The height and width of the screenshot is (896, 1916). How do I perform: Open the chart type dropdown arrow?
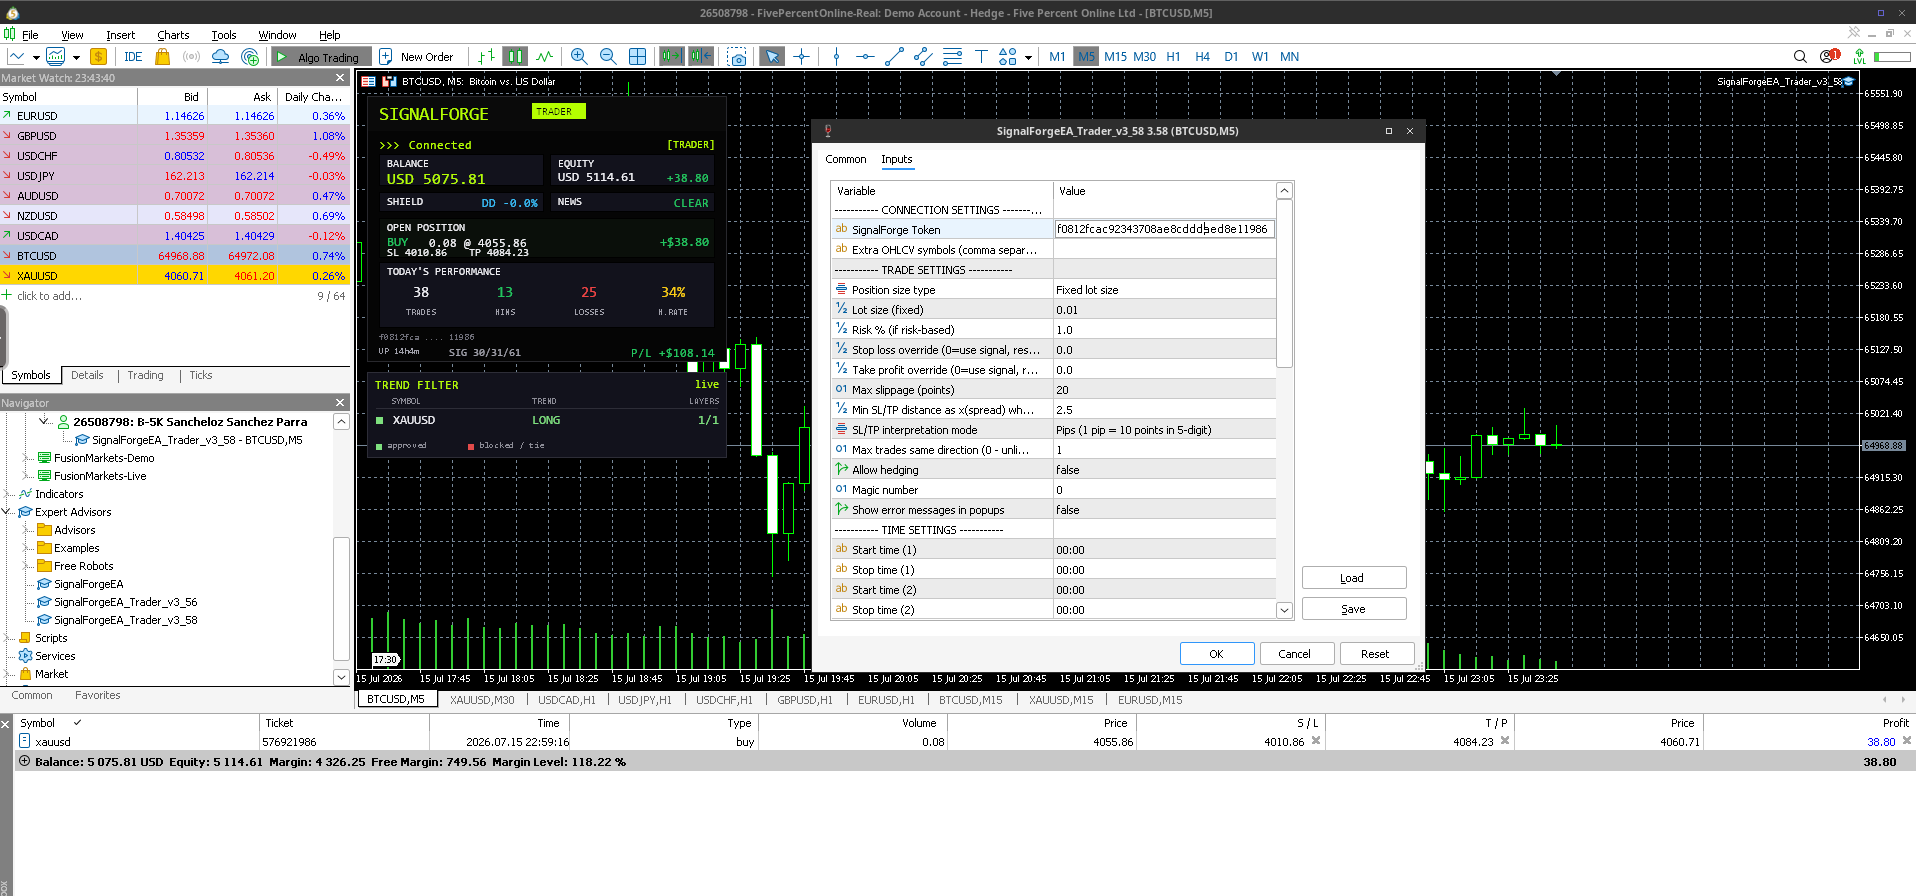click(36, 57)
